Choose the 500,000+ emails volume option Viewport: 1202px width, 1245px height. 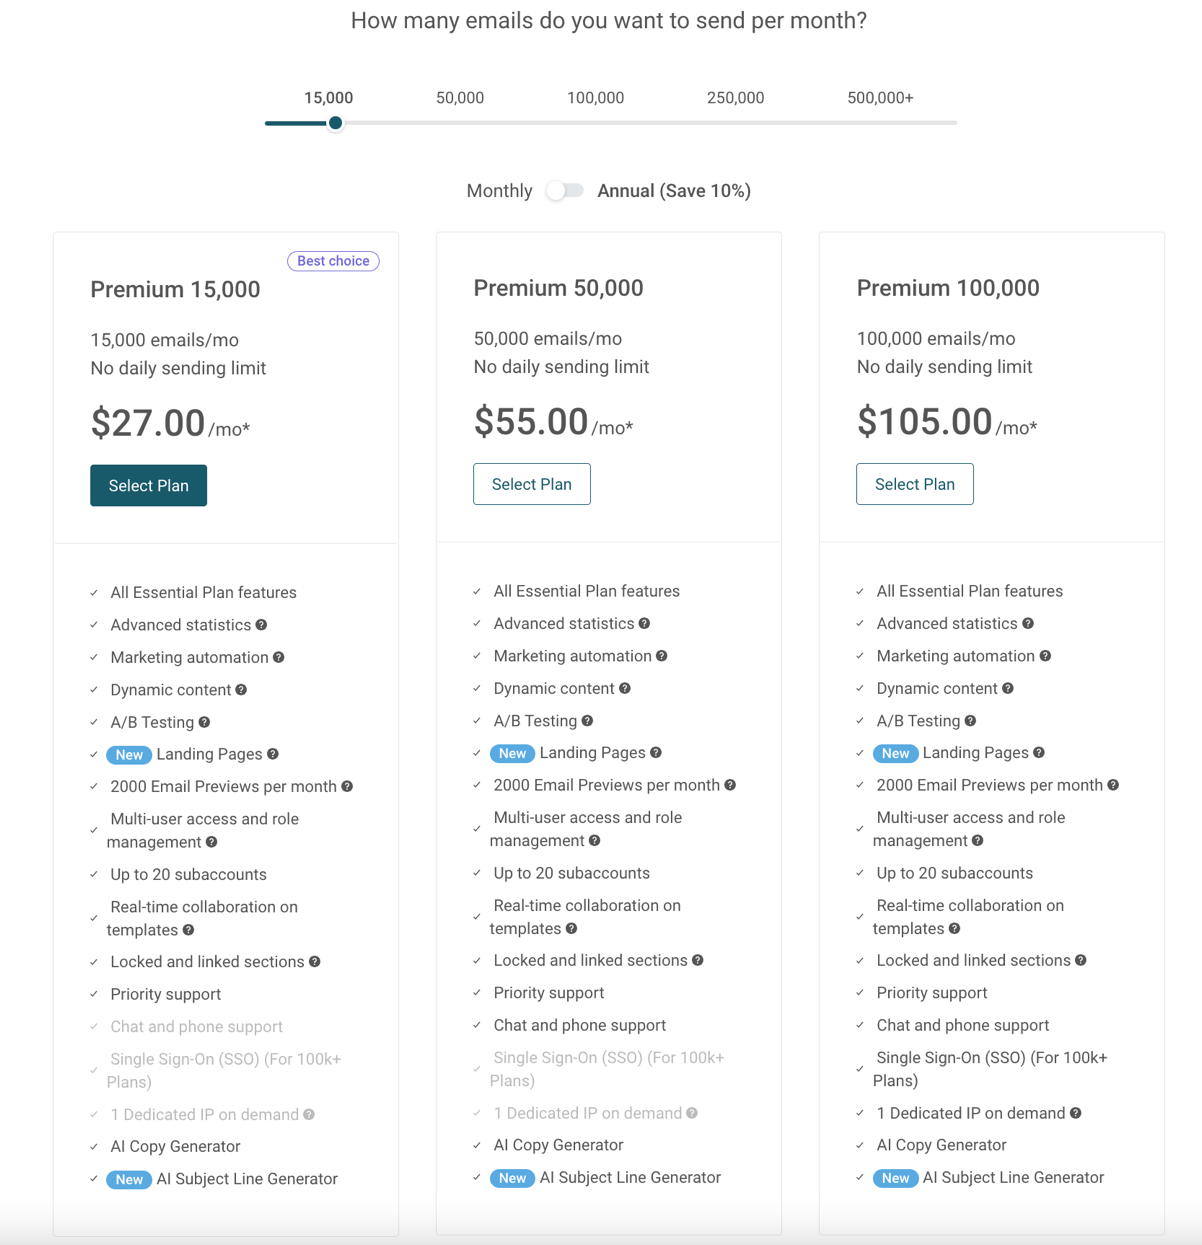tap(880, 98)
